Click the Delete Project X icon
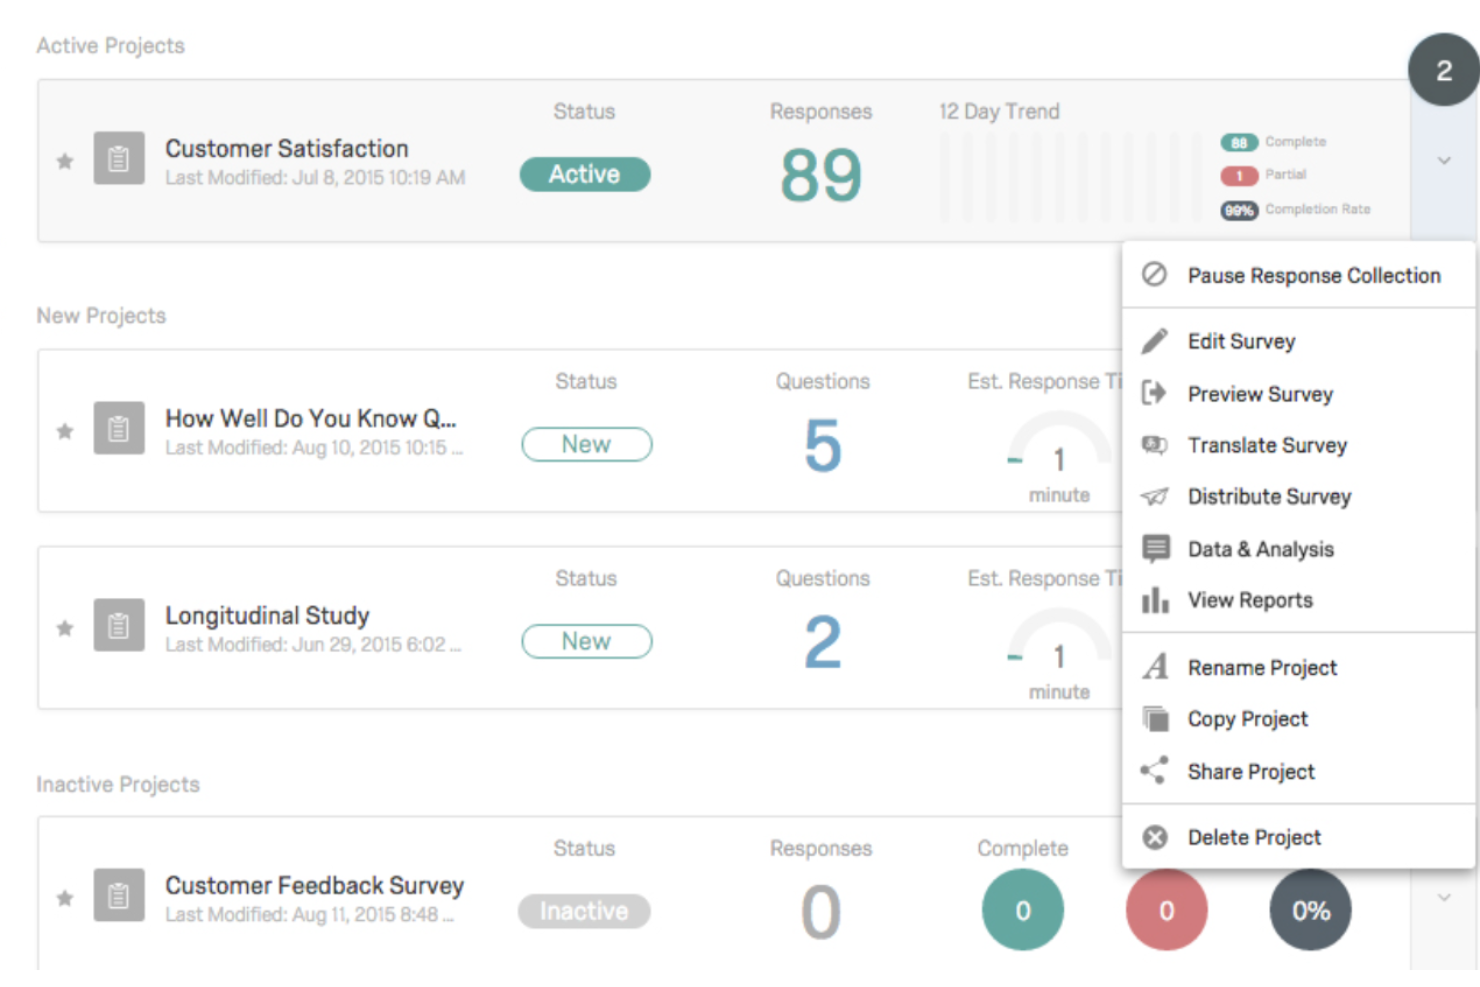Screen dimensions: 1480x987 tap(1155, 837)
